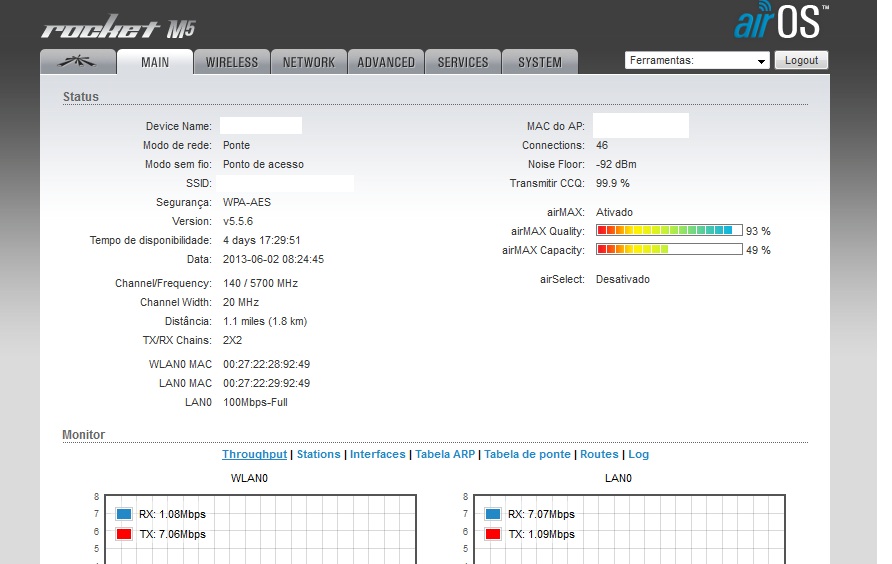Go to the ADVANCED tab
892x564 pixels.
coord(386,61)
